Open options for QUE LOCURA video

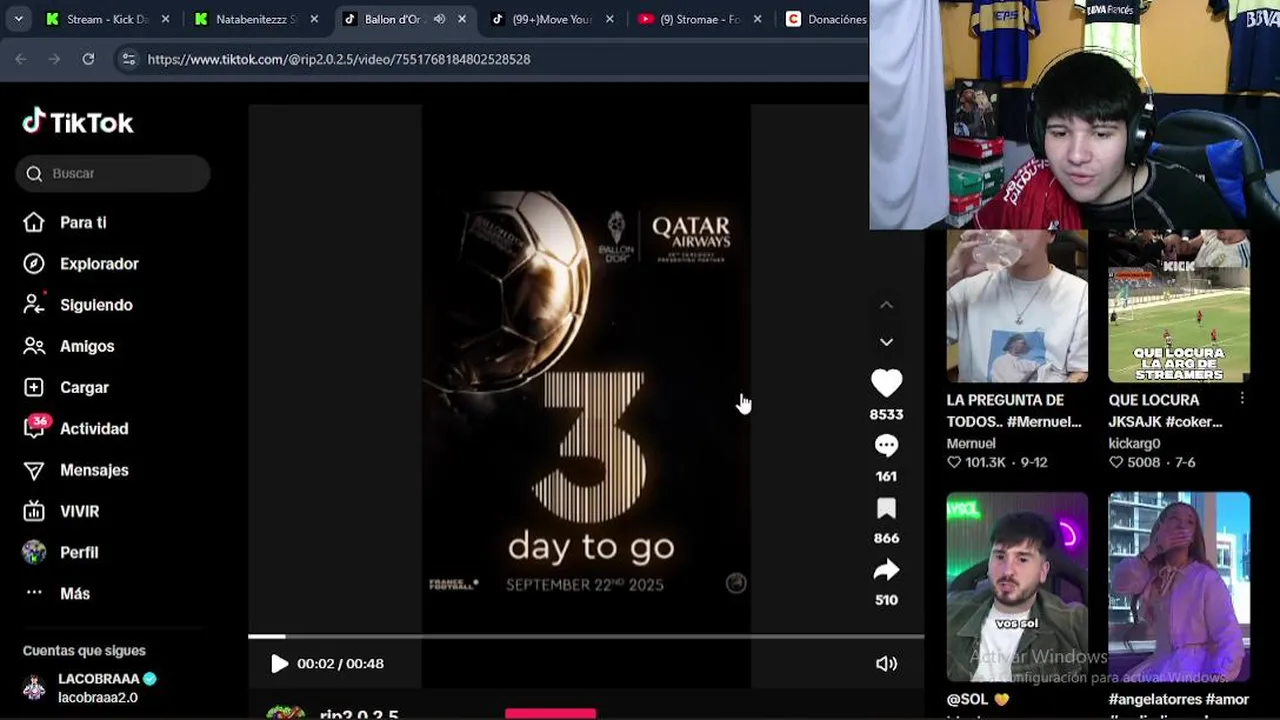(x=1242, y=399)
